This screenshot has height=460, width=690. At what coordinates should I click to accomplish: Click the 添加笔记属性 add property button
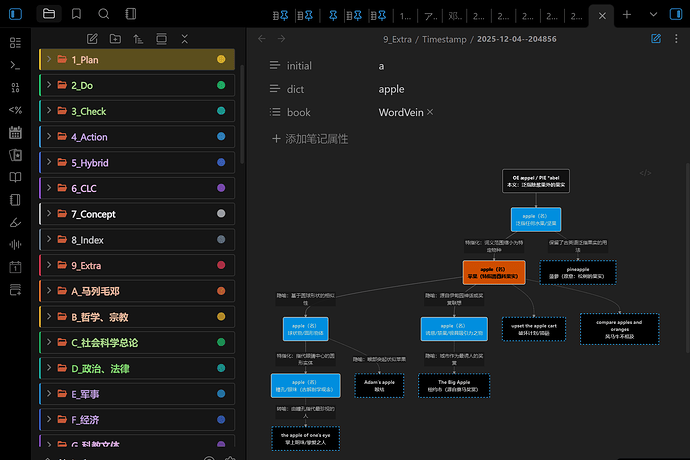(310, 138)
